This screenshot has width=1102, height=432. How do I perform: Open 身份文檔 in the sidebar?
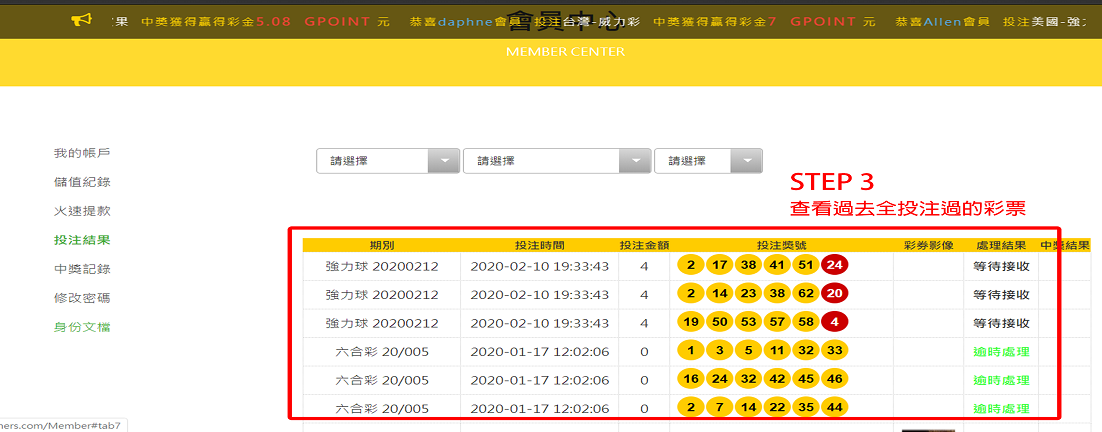point(82,327)
